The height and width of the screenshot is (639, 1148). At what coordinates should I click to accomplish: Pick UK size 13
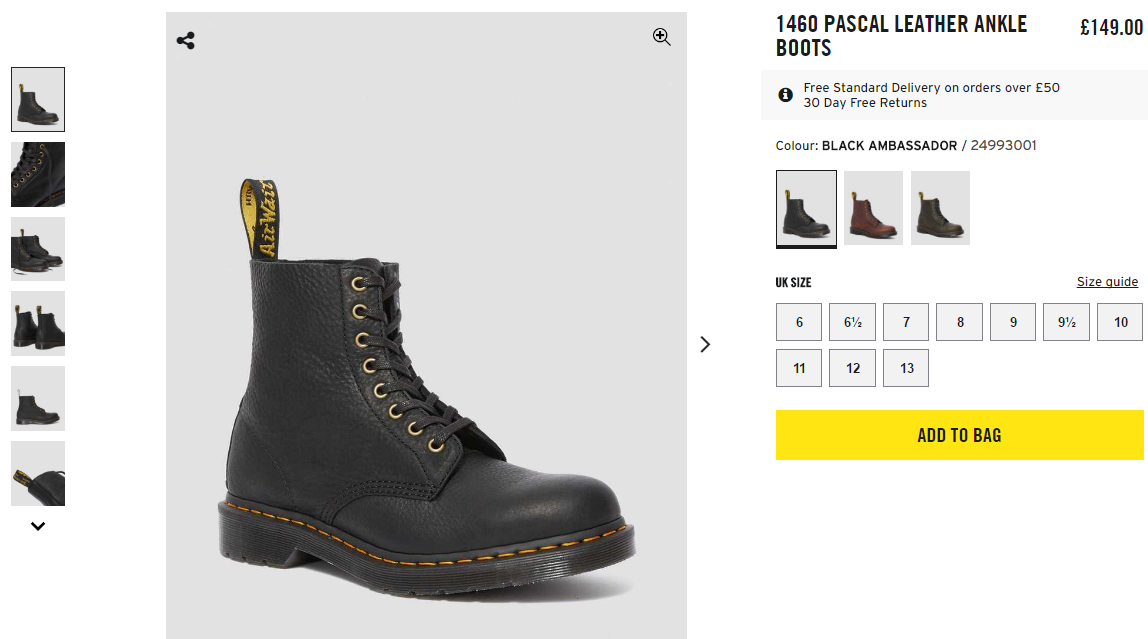point(906,368)
